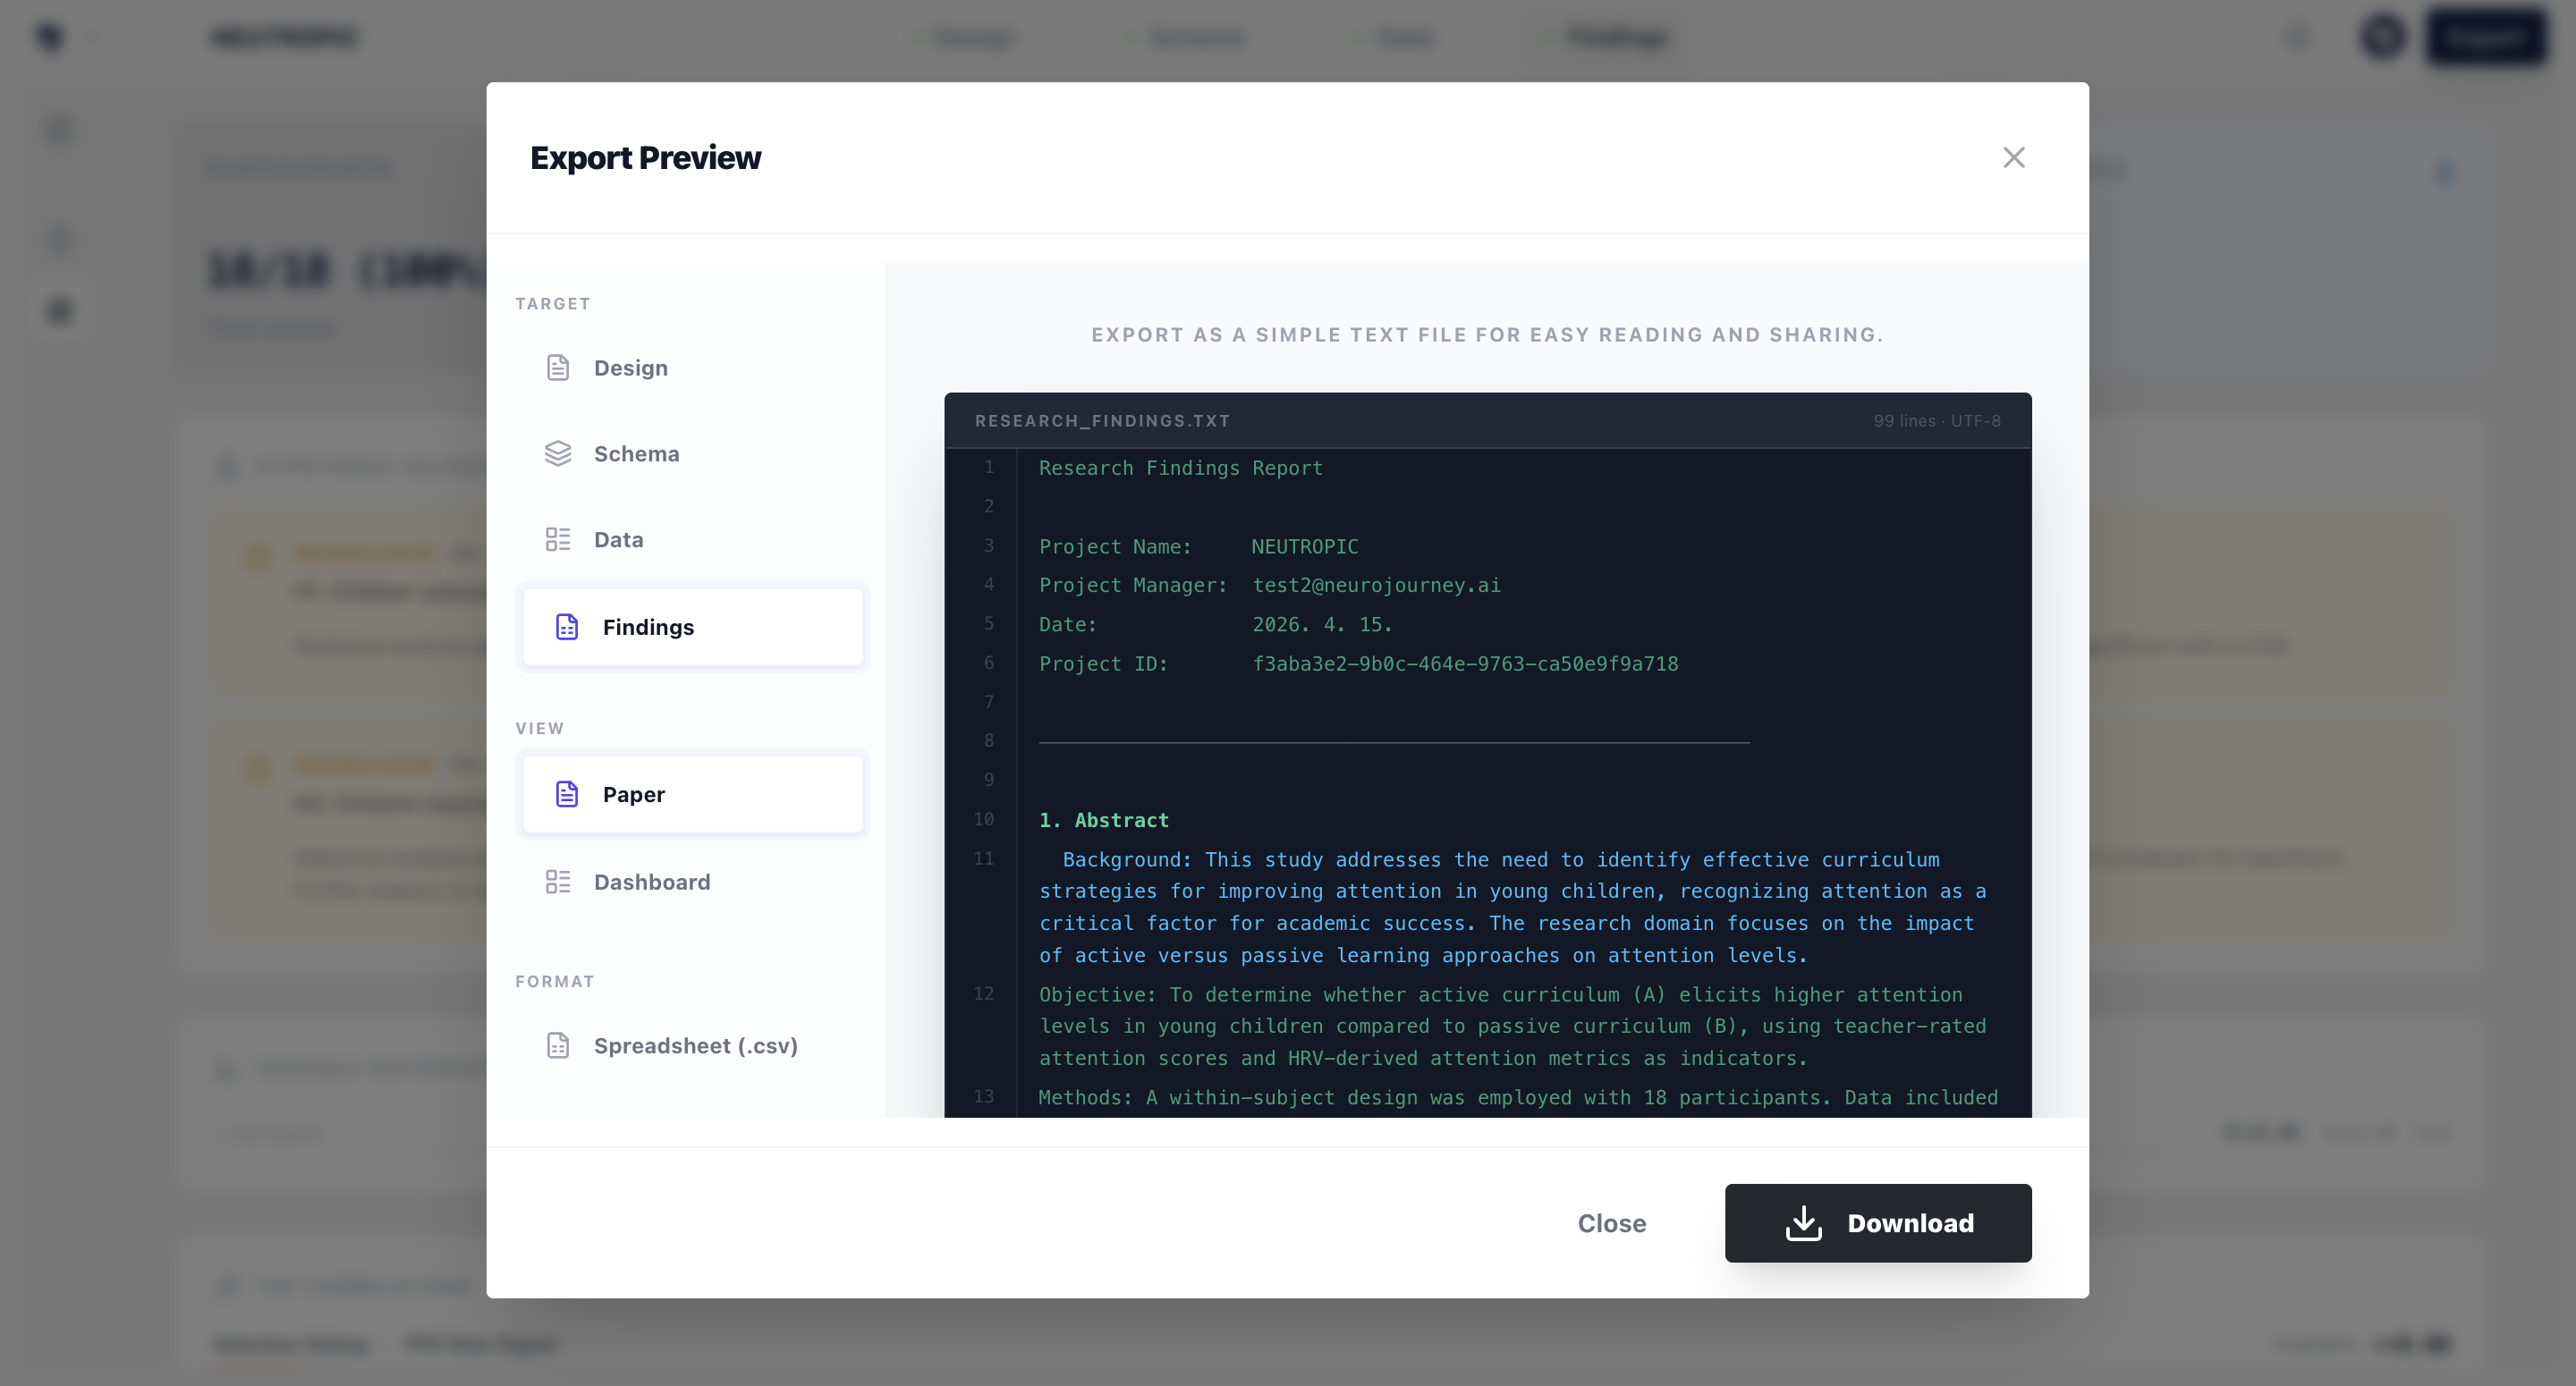Choose the Schema export target
2576x1386 pixels.
point(636,454)
